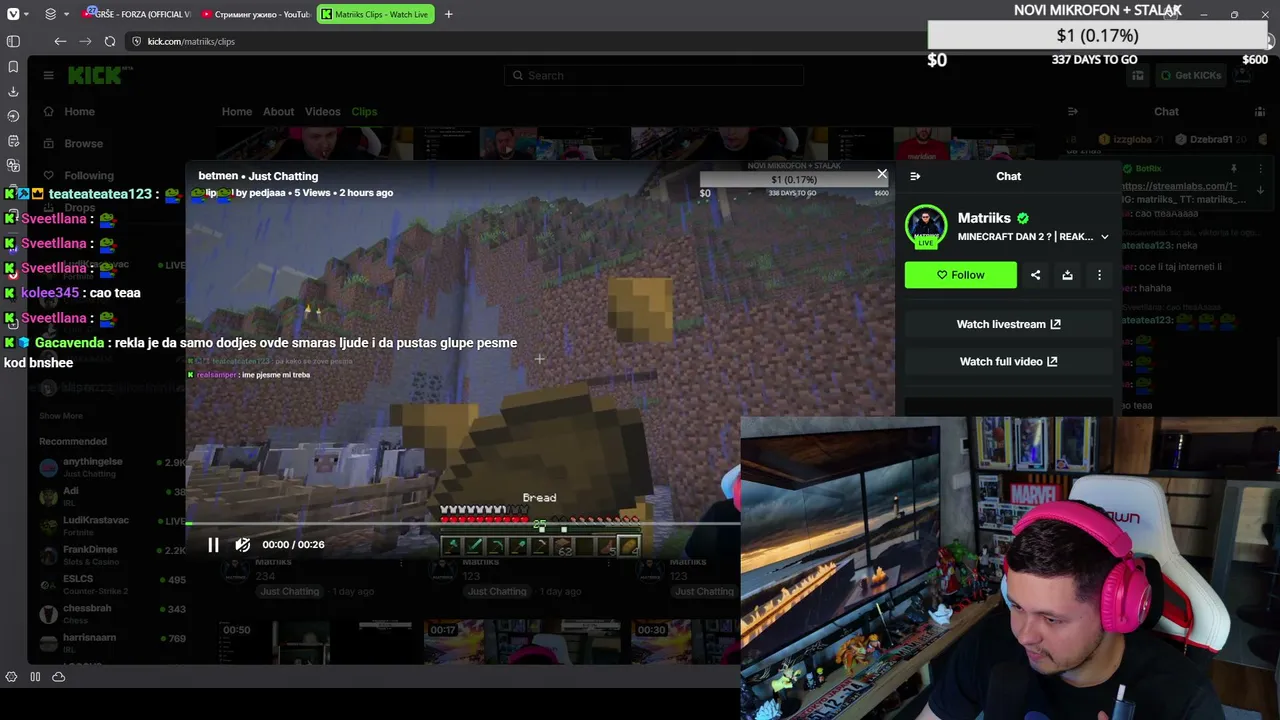Open Browse in the Kick sidebar

click(83, 144)
